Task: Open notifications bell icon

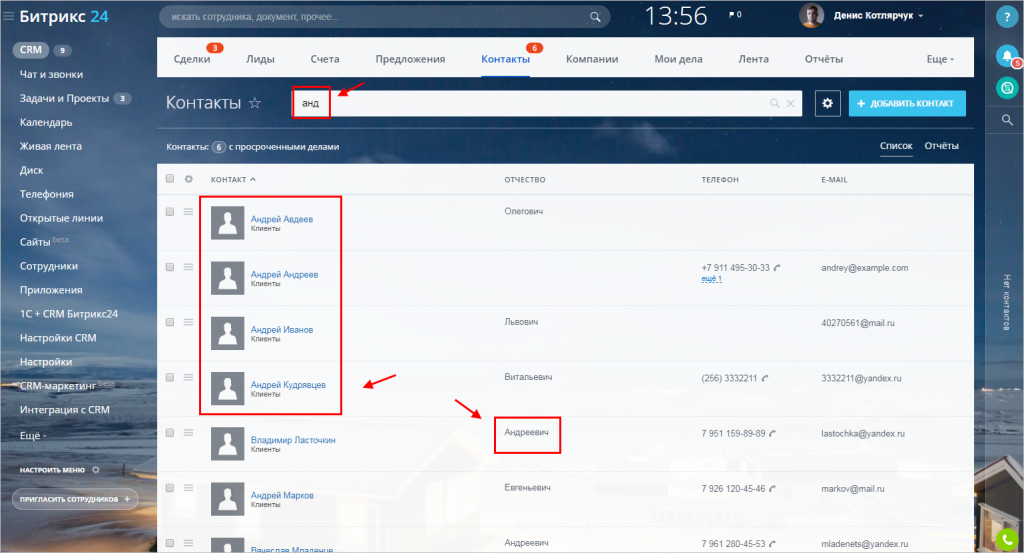Action: 1008,55
